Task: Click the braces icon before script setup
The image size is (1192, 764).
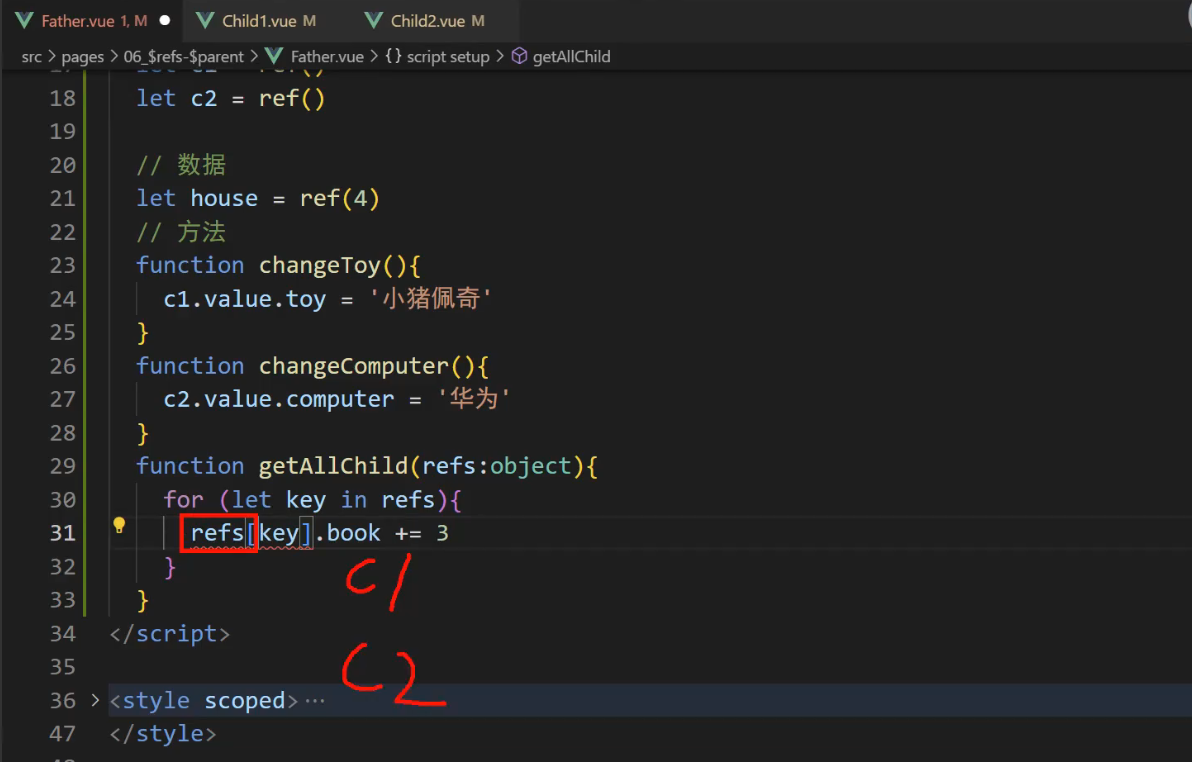Action: coord(393,56)
